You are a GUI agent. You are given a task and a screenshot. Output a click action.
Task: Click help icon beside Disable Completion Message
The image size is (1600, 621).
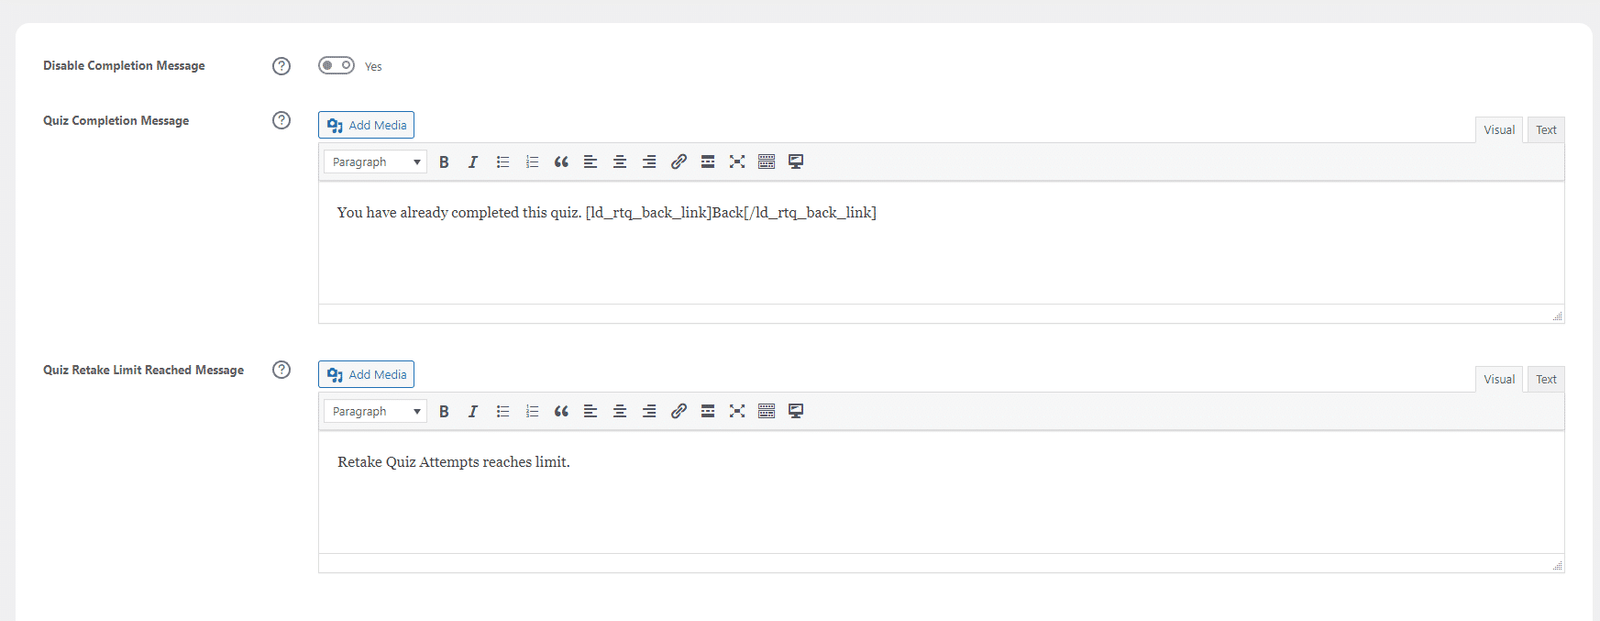pyautogui.click(x=282, y=66)
